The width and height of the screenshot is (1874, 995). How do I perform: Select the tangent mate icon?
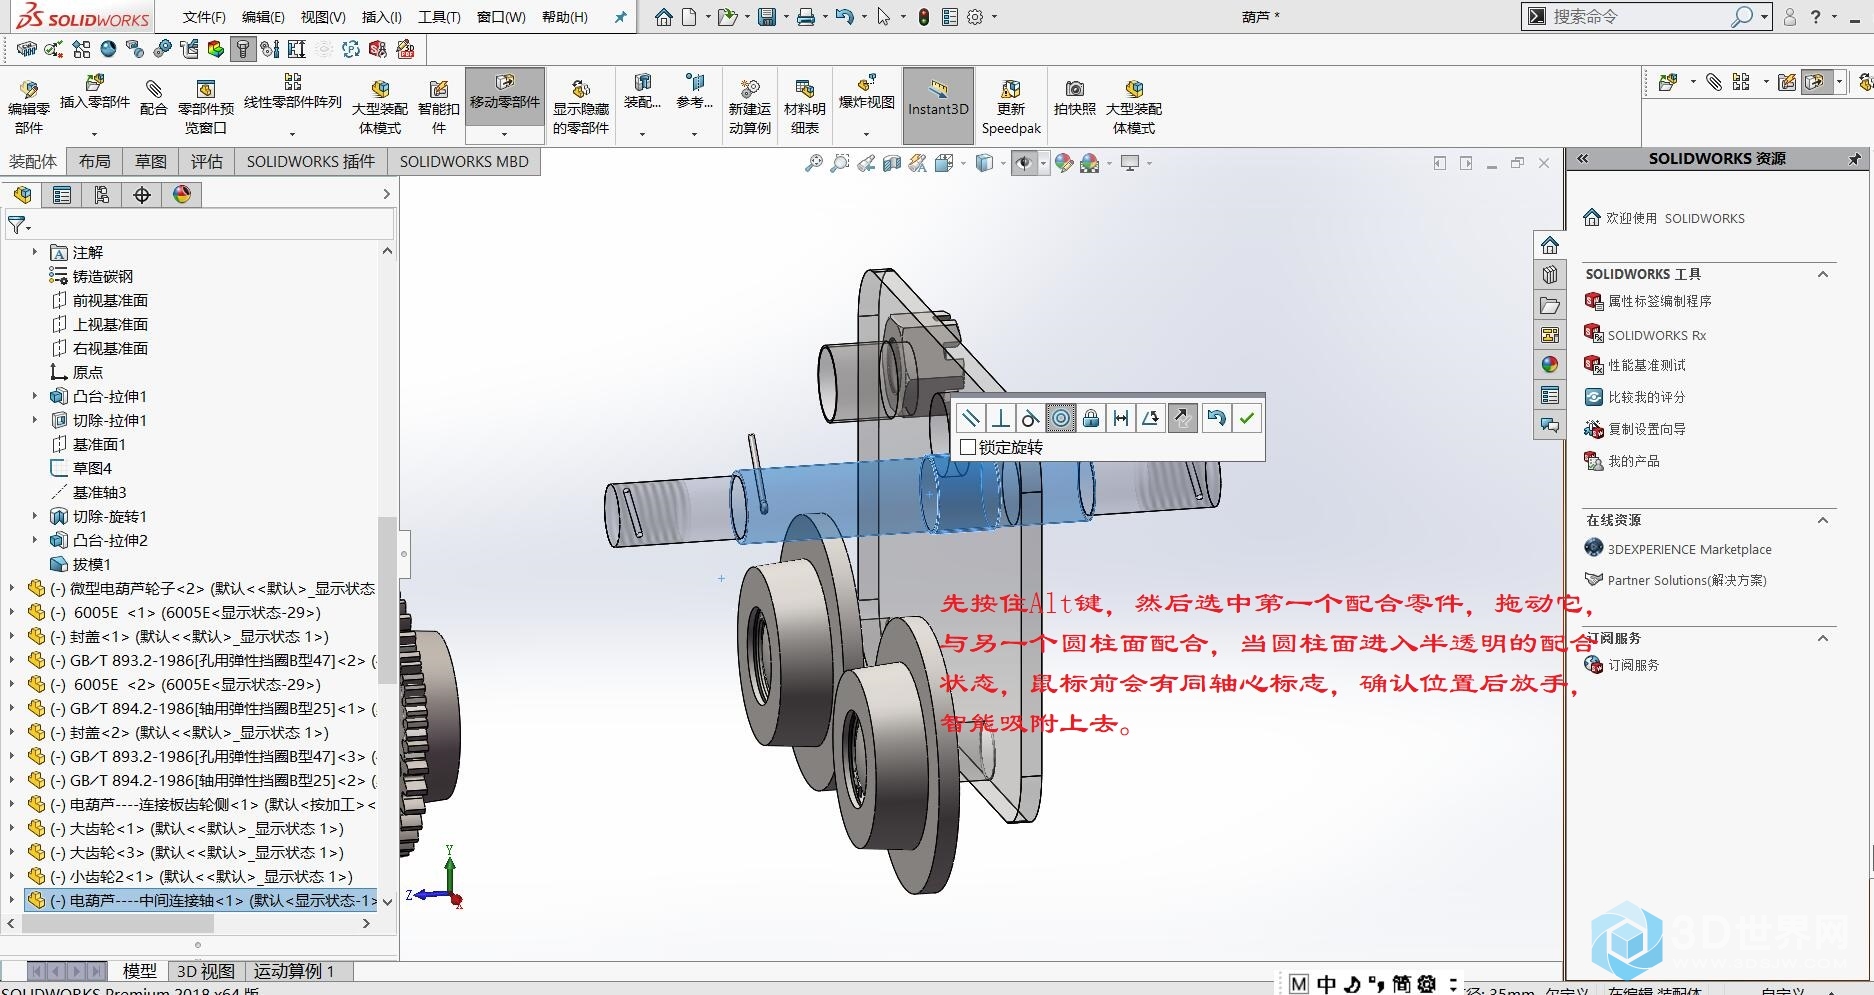[x=1030, y=418]
